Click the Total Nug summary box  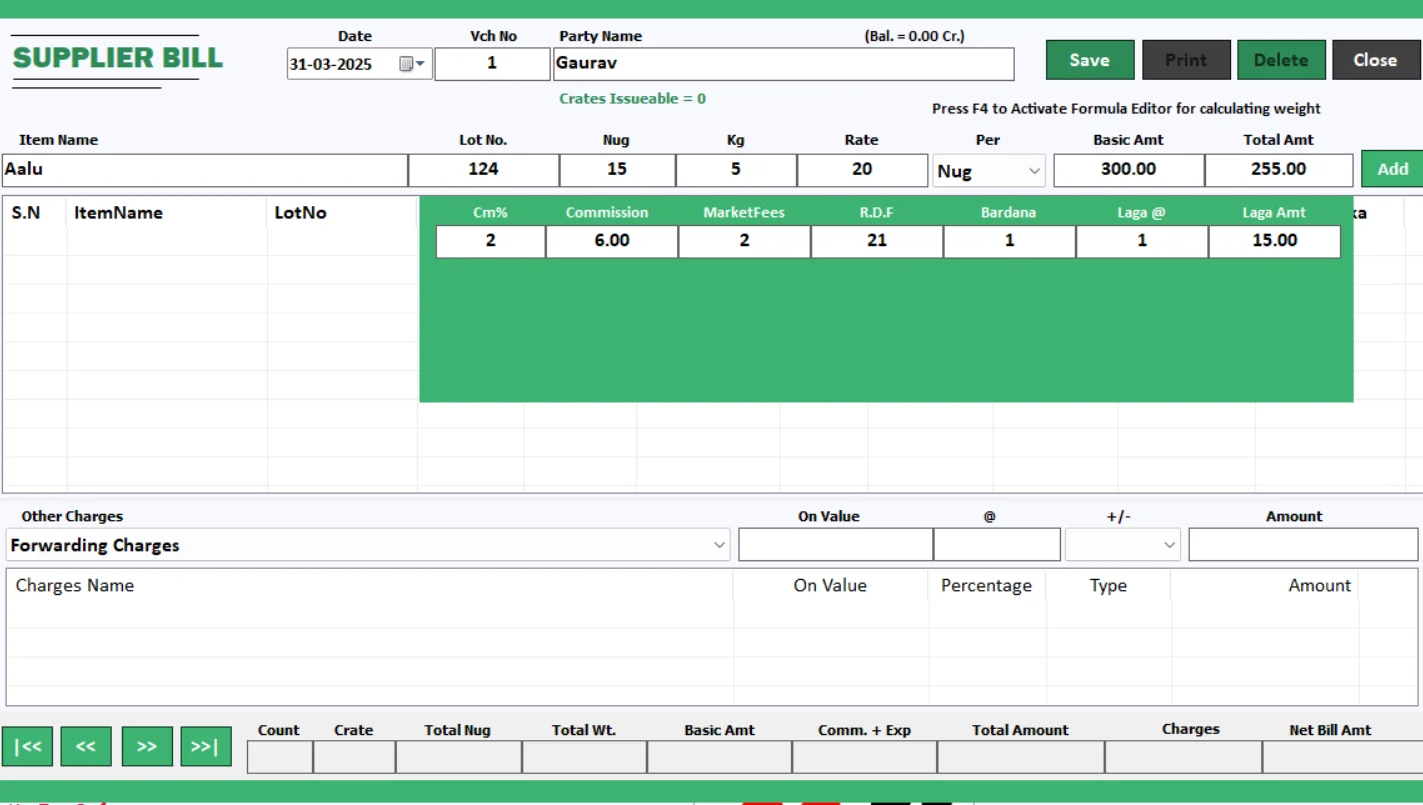[458, 757]
